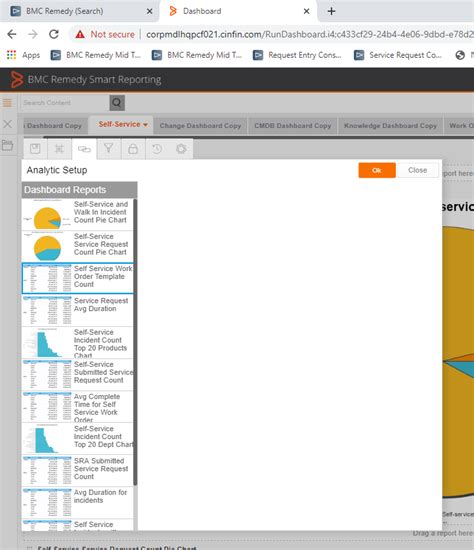Viewport: 474px width, 550px height.
Task: Select Self-Service Incident Count Top 20 Dept Chart
Action: click(78, 439)
